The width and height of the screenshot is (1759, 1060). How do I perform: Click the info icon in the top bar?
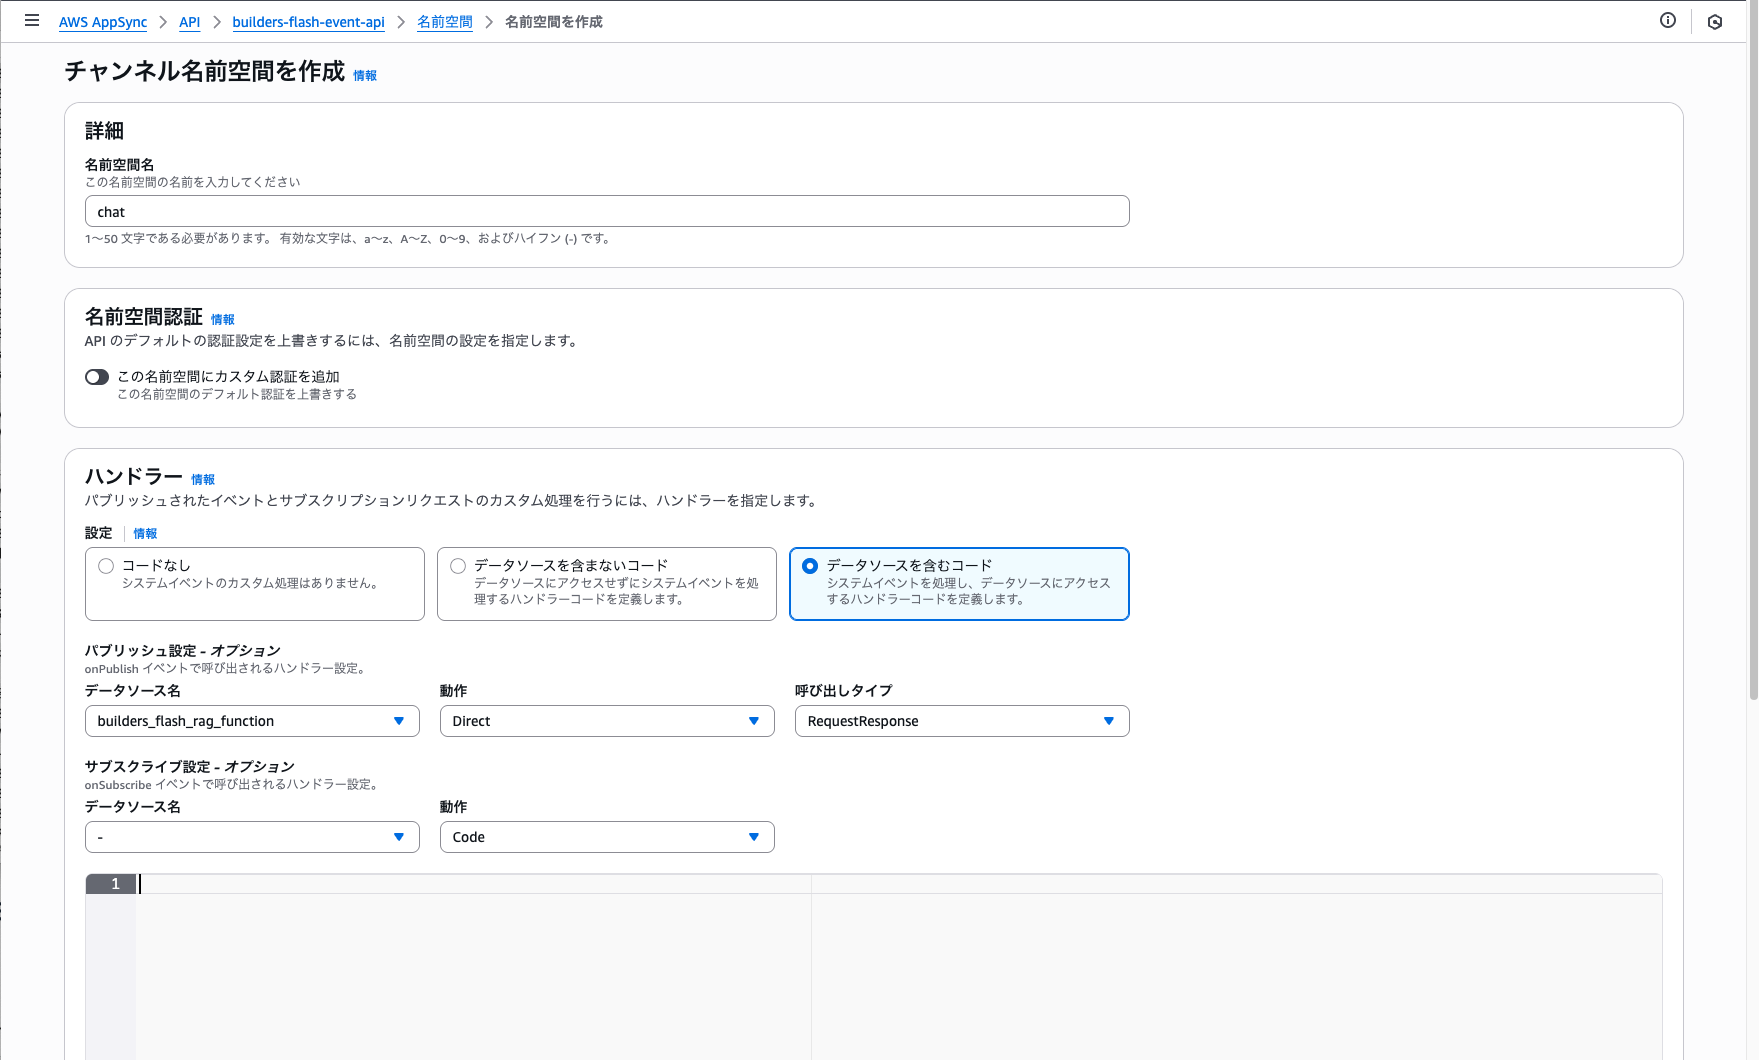click(1668, 20)
